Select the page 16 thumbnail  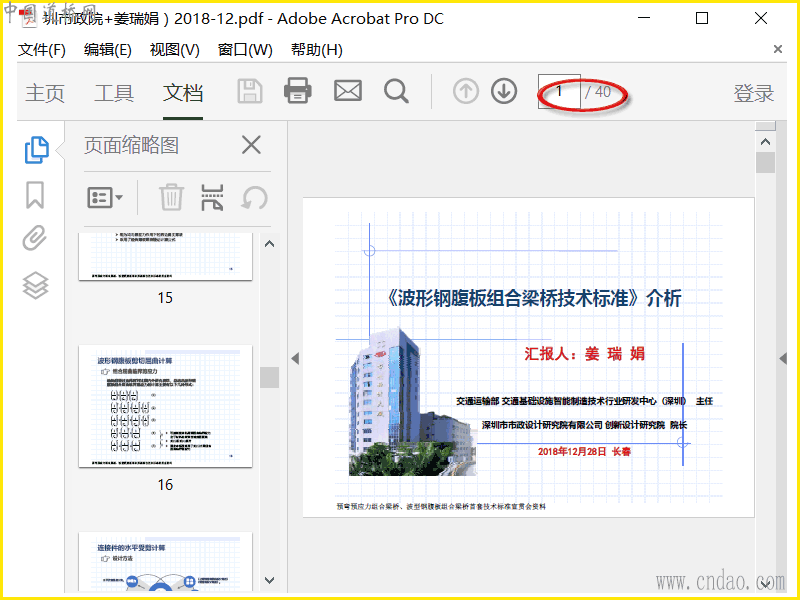[165, 406]
